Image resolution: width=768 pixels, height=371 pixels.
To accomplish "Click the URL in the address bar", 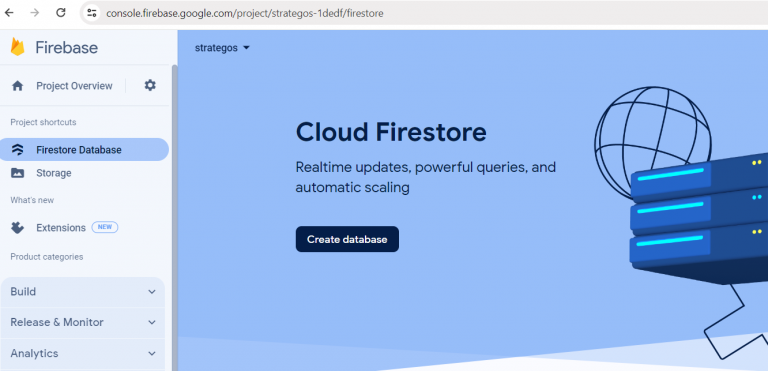I will pos(245,13).
